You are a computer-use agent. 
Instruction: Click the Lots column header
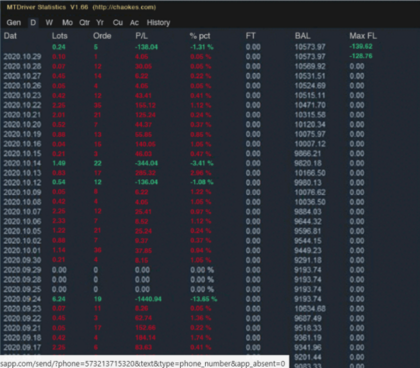click(60, 36)
